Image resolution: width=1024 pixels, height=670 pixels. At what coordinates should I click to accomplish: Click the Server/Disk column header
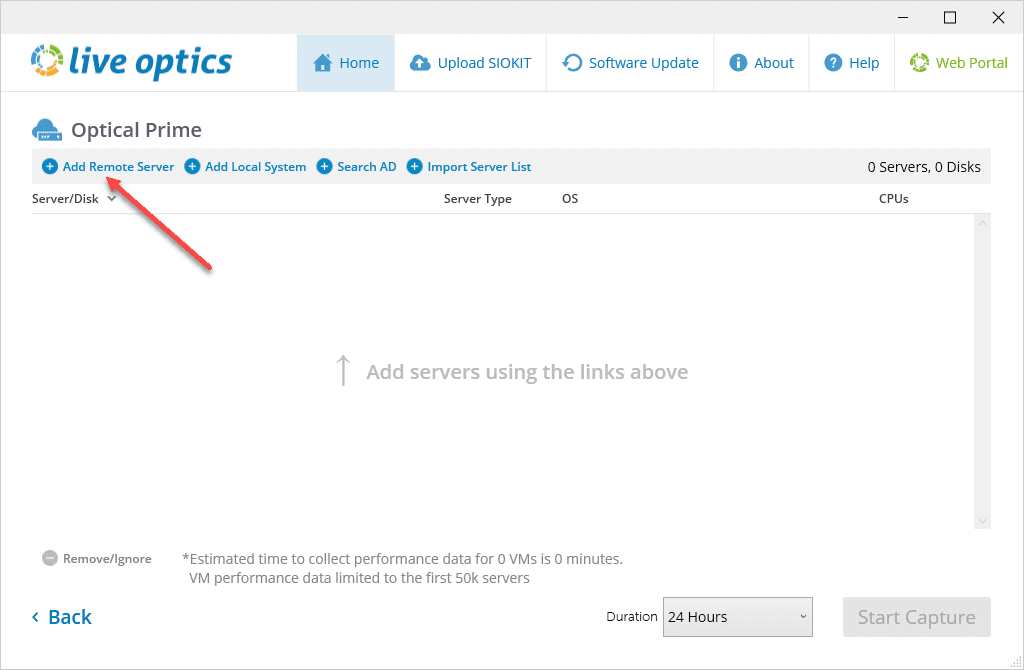[65, 199]
